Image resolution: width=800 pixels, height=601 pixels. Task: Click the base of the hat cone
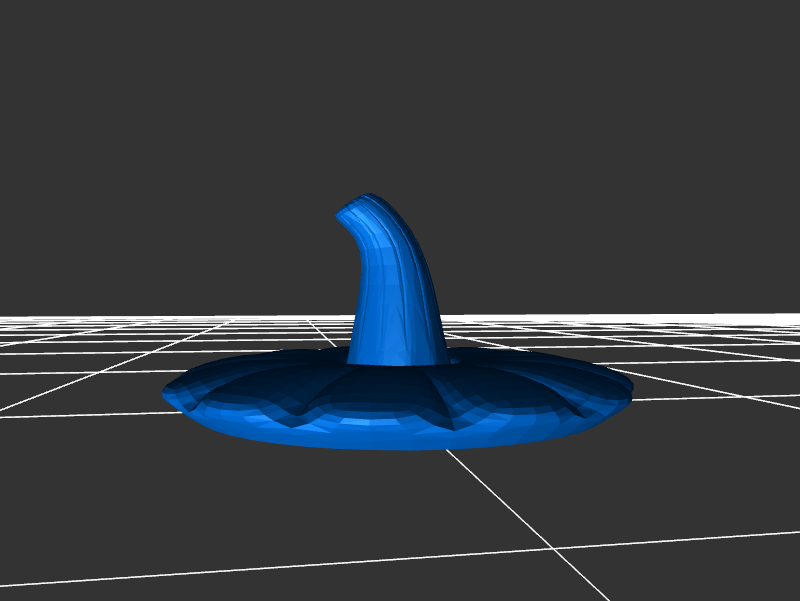[397, 355]
